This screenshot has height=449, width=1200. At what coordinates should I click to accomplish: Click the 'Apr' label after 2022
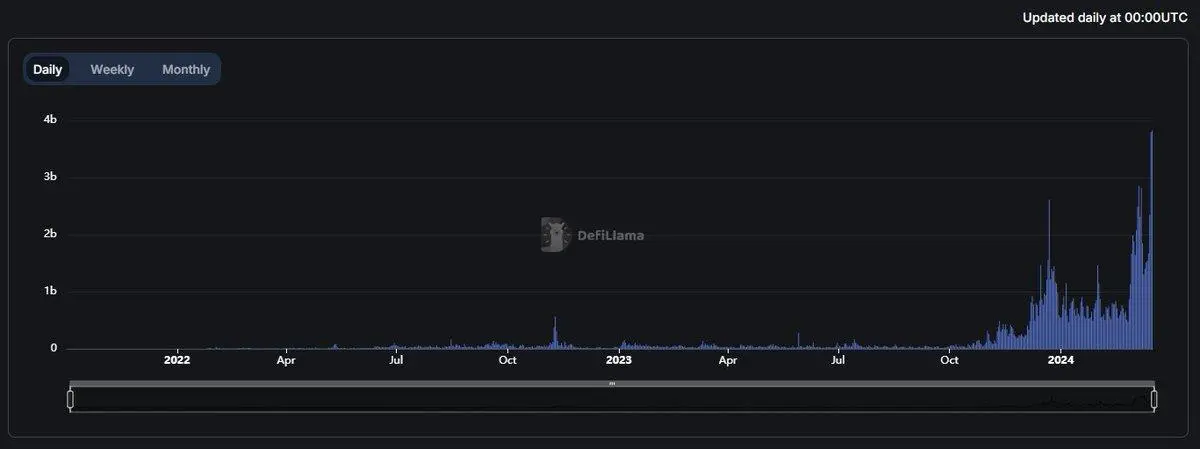click(x=287, y=360)
